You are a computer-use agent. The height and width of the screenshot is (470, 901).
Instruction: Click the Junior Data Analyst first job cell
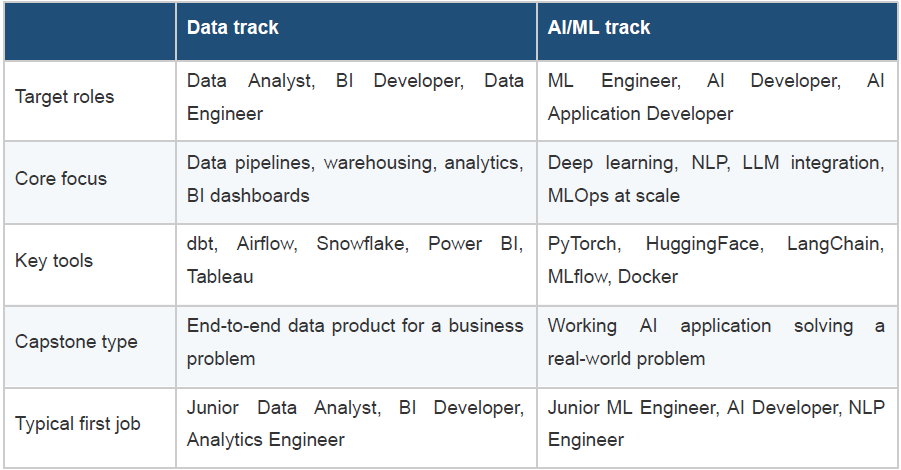click(356, 427)
